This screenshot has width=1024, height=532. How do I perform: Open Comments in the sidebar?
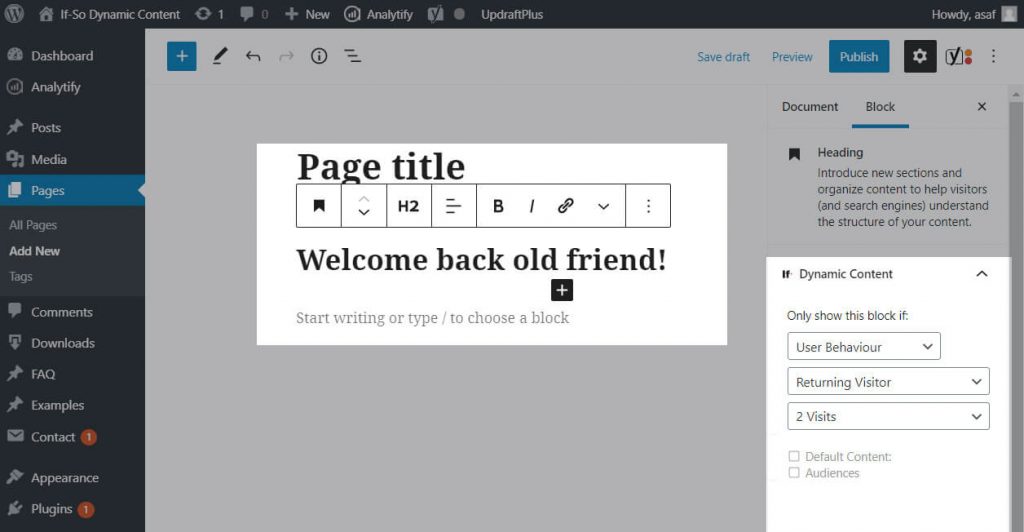(72, 312)
